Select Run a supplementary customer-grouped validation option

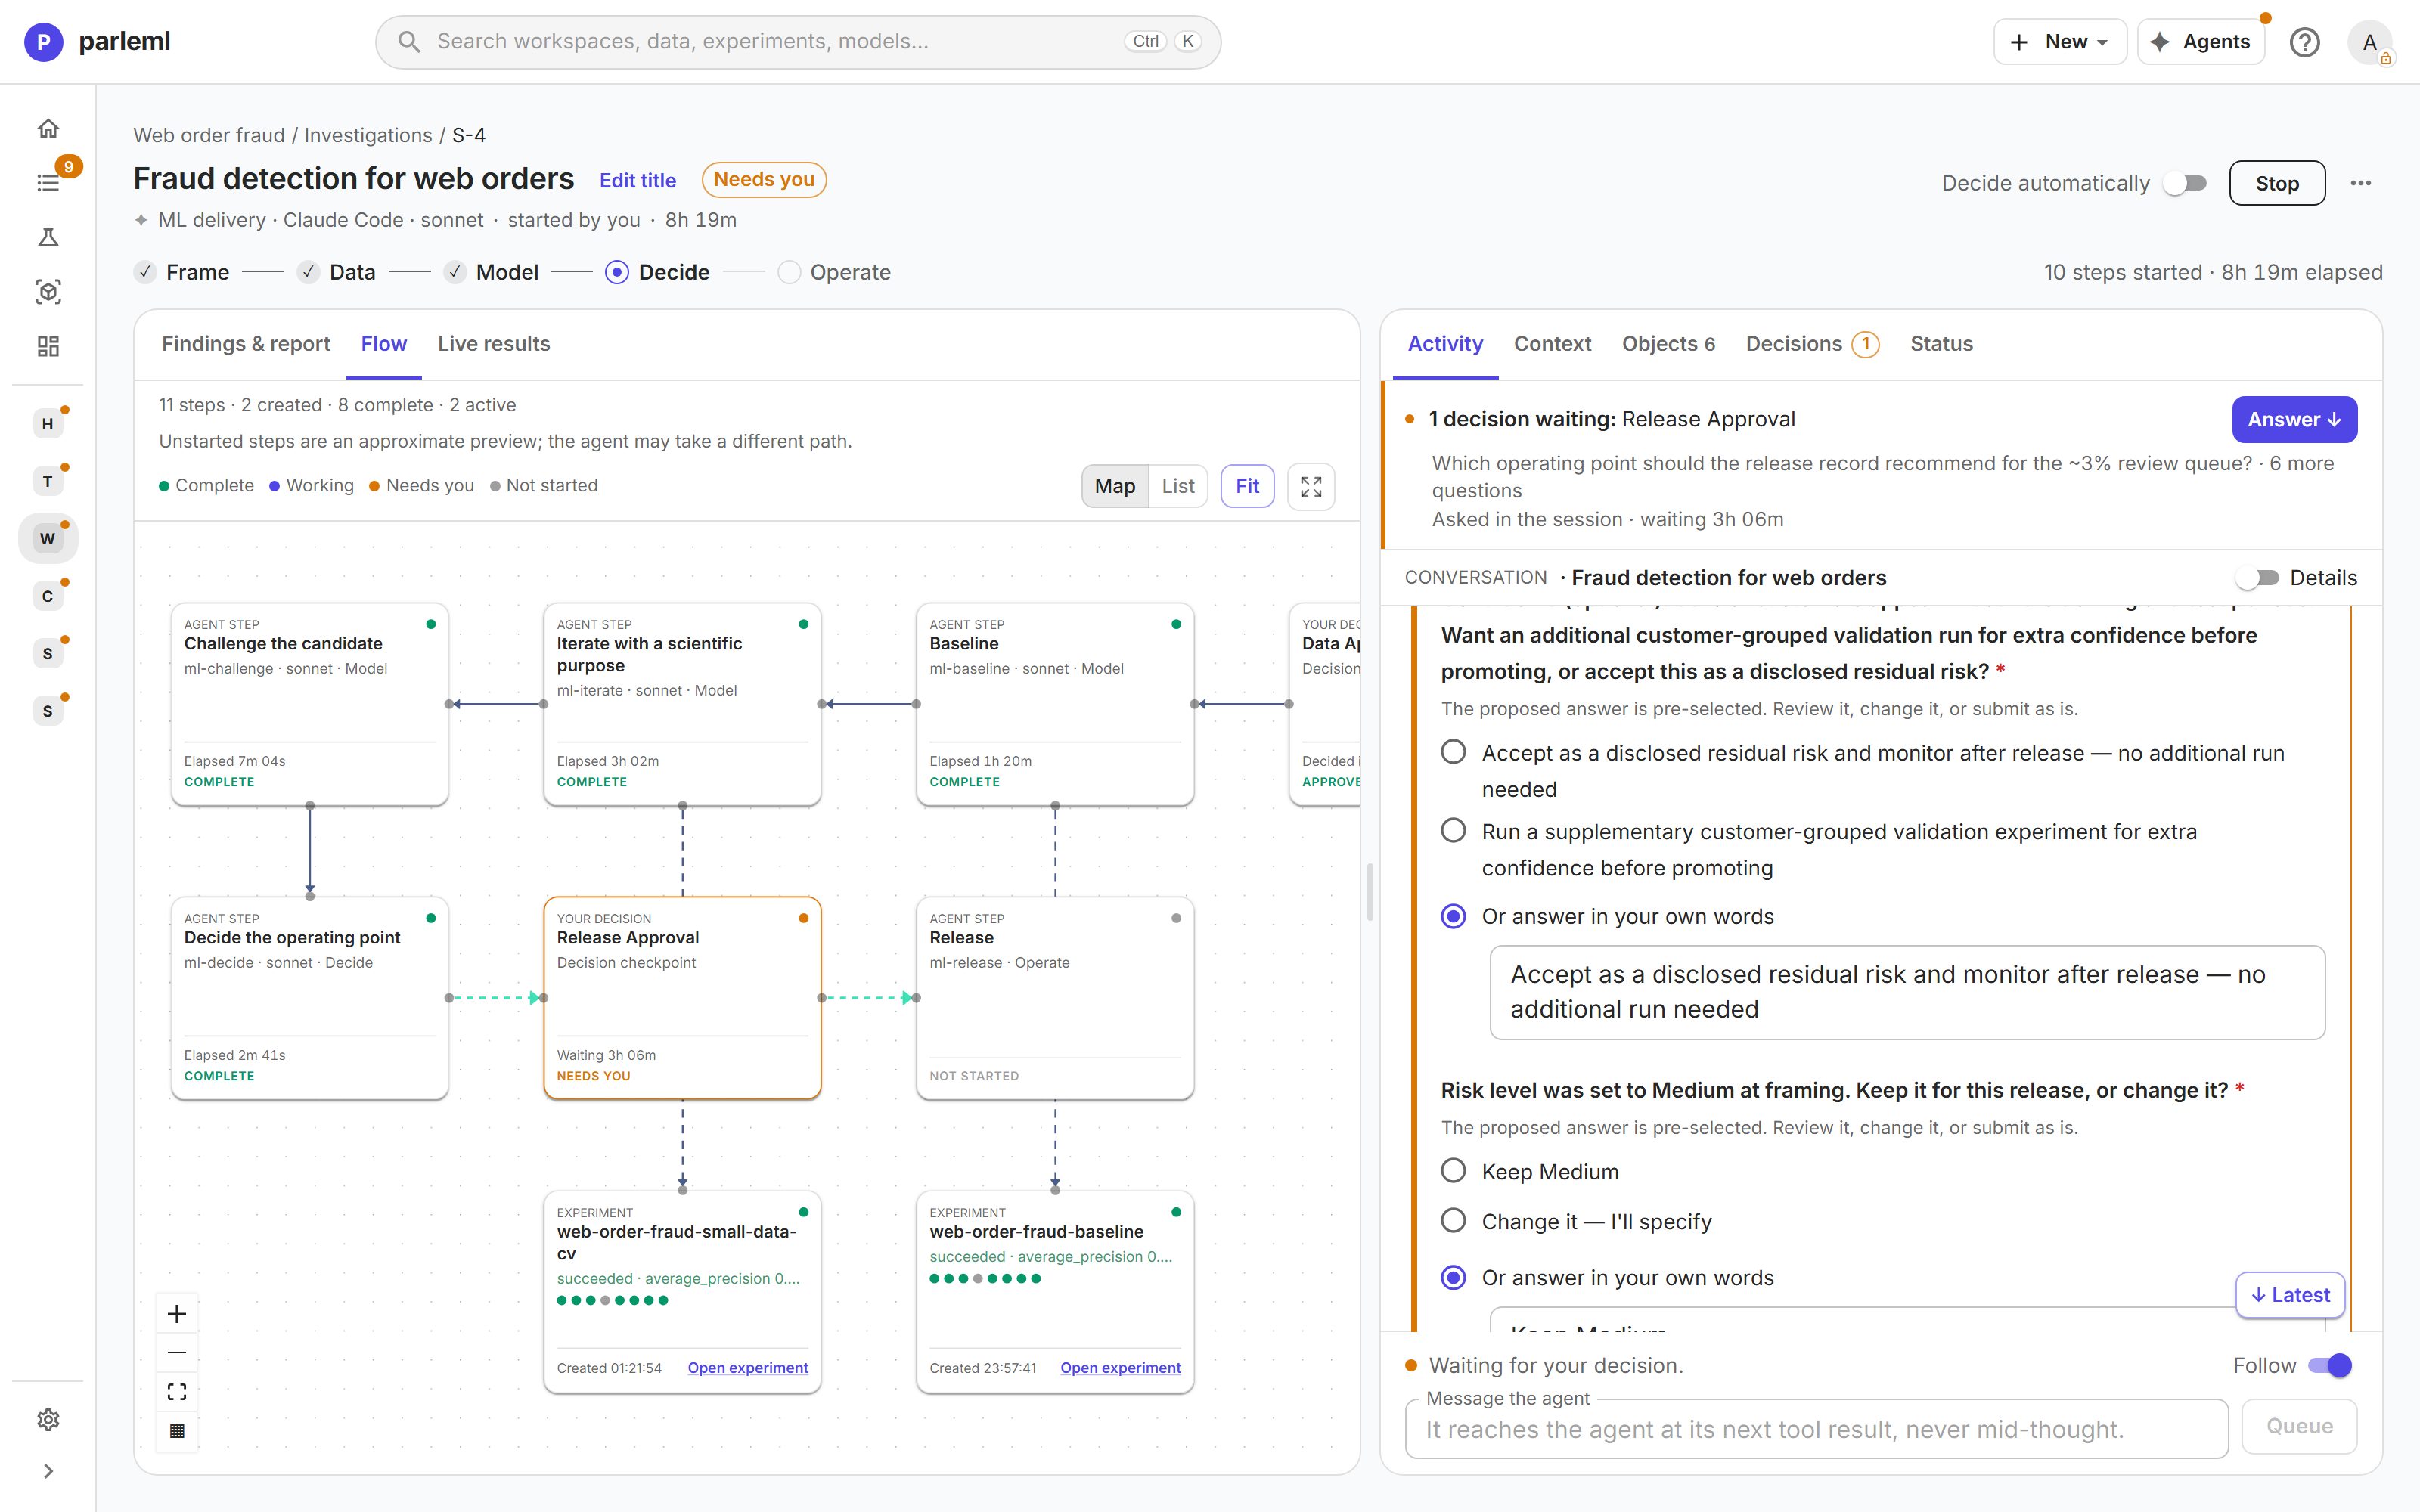pyautogui.click(x=1453, y=831)
